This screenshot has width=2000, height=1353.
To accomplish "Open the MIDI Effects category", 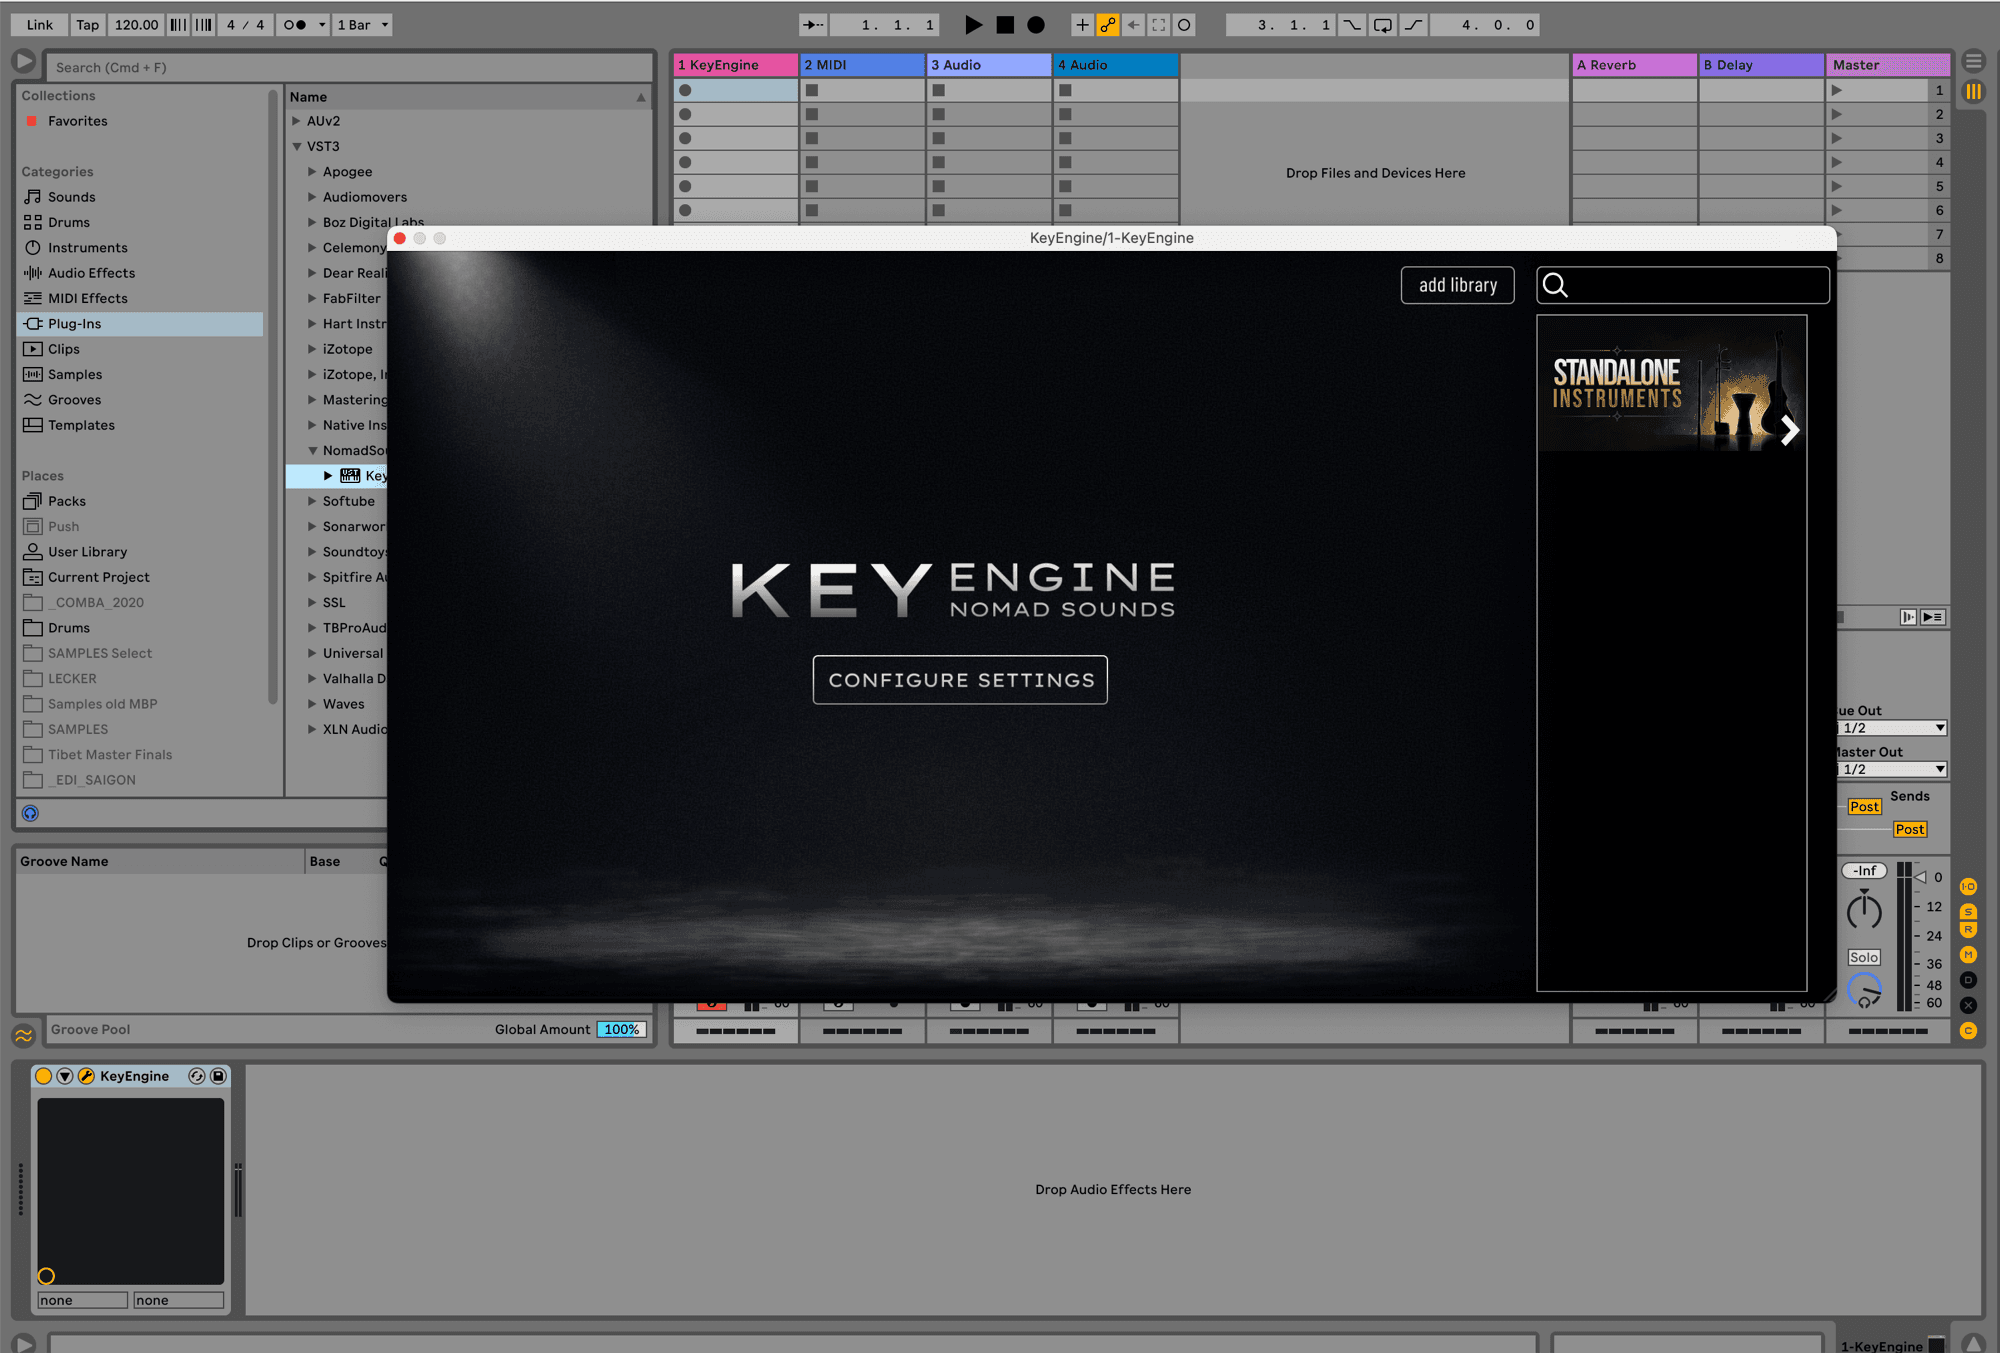I will [88, 298].
